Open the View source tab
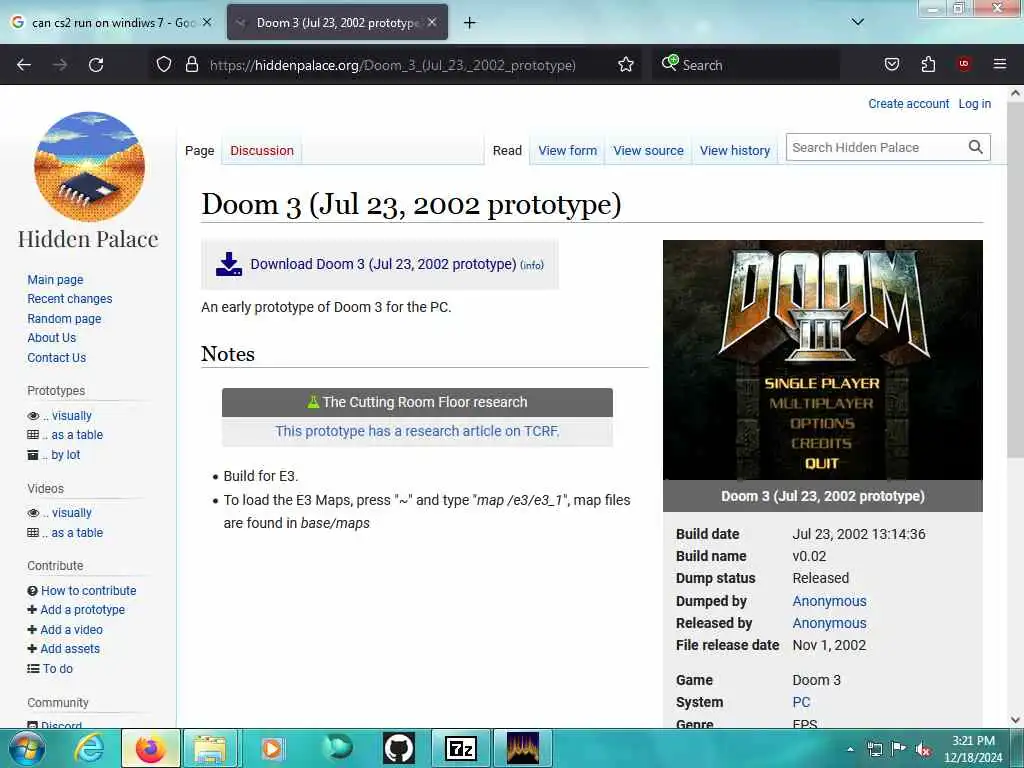Screen dimensions: 1024x768 (x=648, y=151)
